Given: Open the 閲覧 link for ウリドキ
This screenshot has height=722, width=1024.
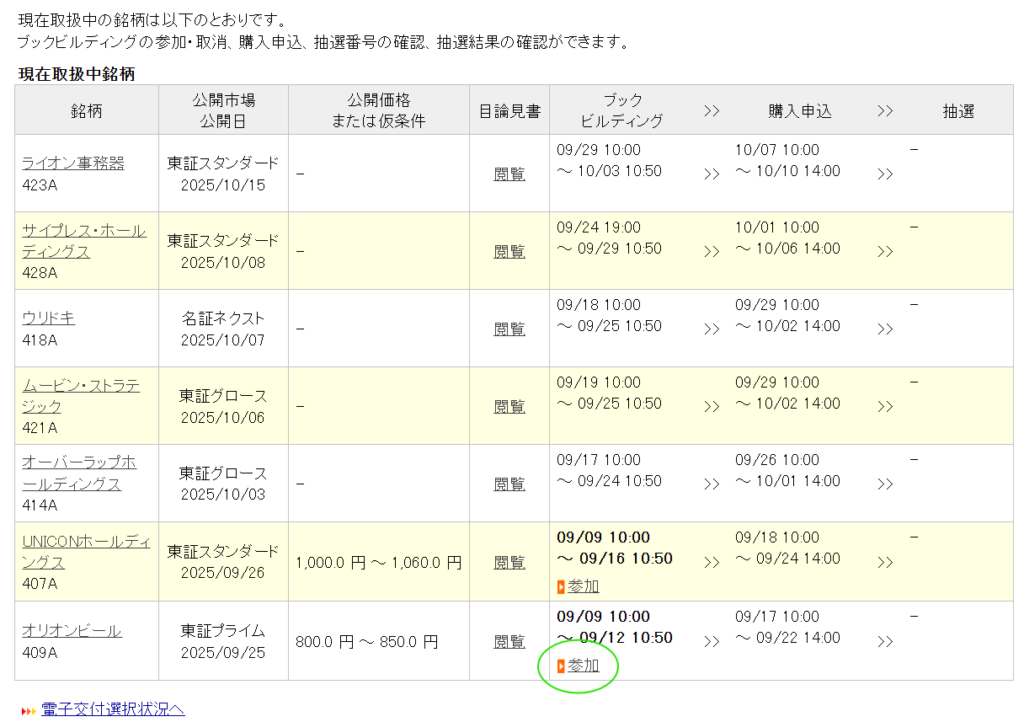Looking at the screenshot, I should point(509,329).
